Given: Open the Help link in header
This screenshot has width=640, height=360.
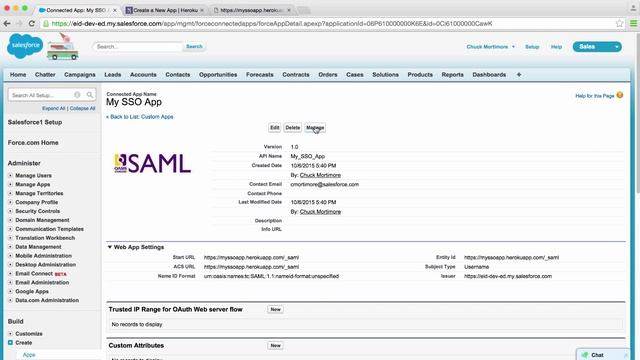Looking at the screenshot, I should pyautogui.click(x=556, y=47).
